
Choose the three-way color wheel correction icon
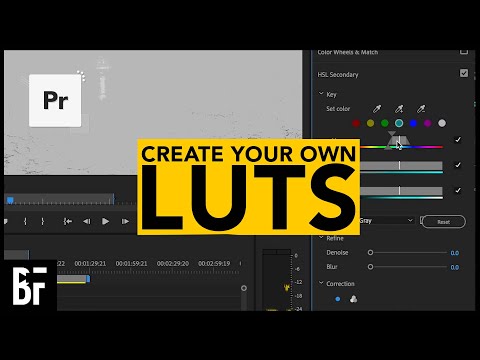[x=354, y=299]
